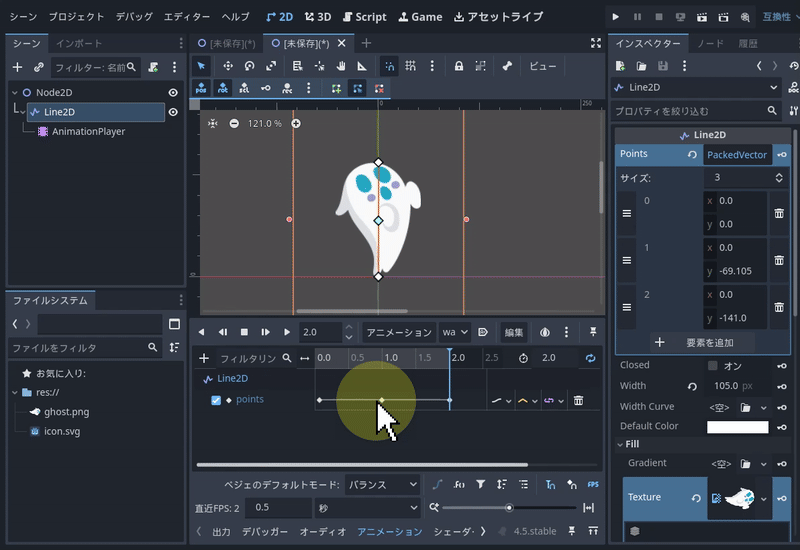Select the Rotate mode tool

249,66
